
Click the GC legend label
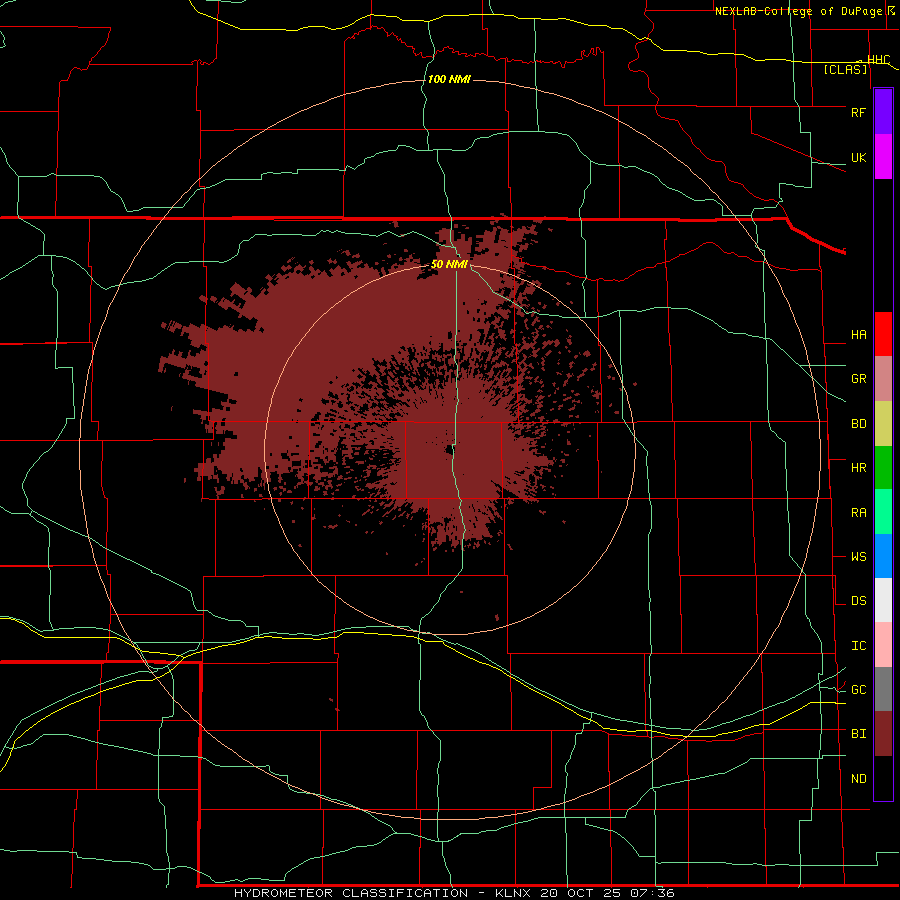click(x=858, y=690)
